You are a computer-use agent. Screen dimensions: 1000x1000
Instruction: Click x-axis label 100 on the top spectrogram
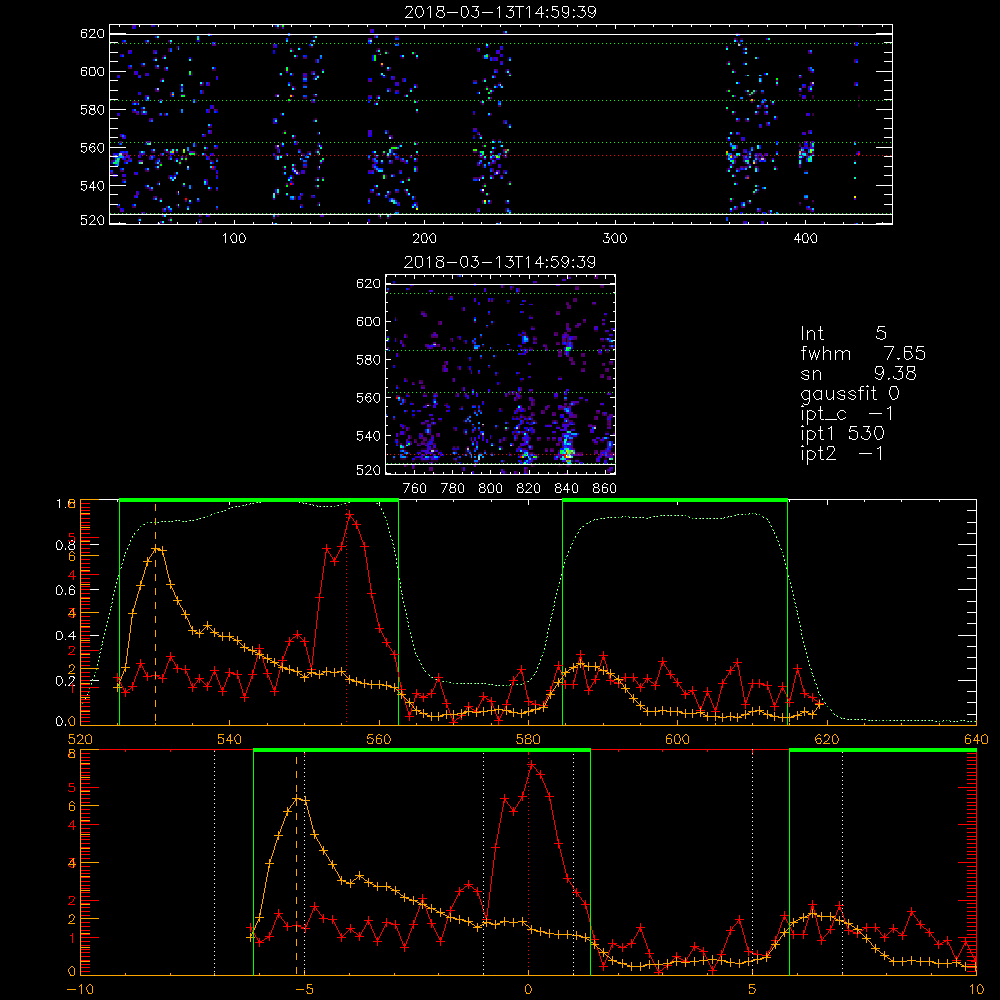click(x=234, y=239)
